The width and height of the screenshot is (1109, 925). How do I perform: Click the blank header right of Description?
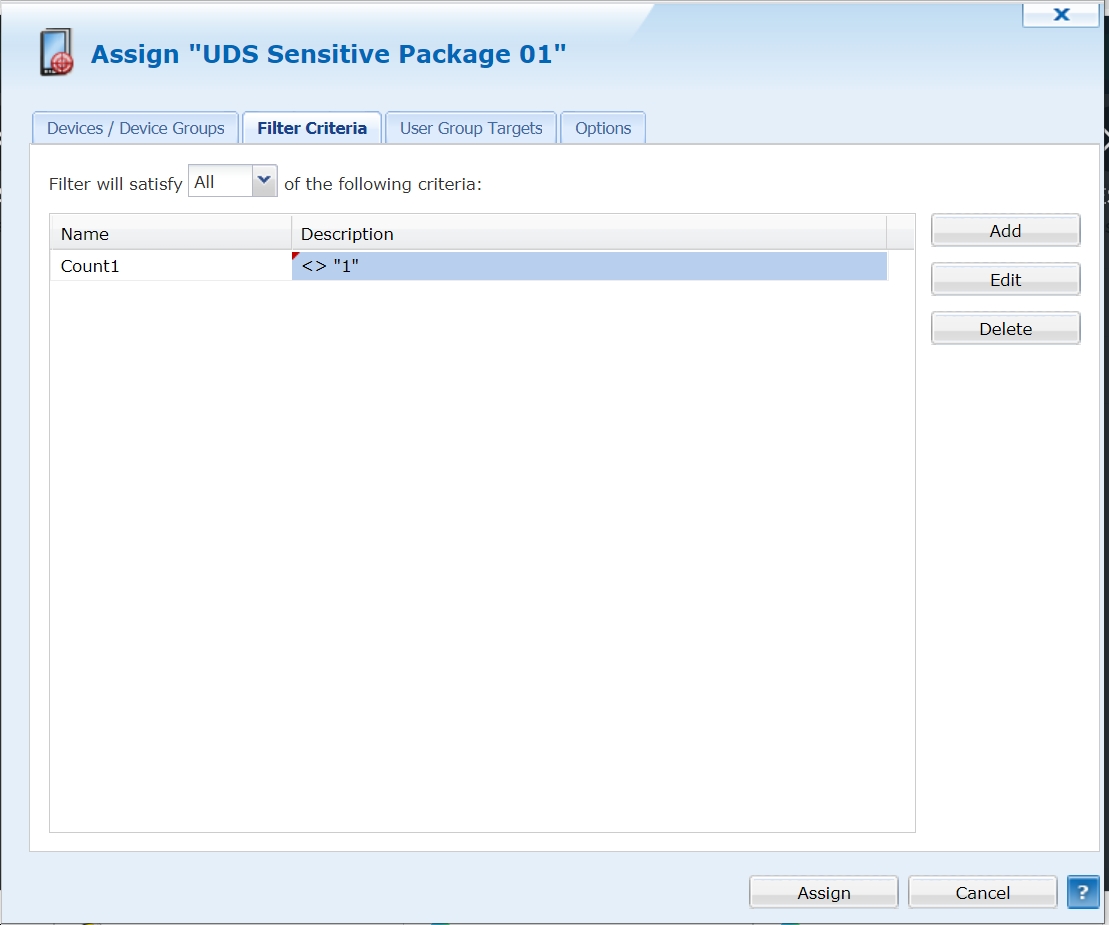900,234
